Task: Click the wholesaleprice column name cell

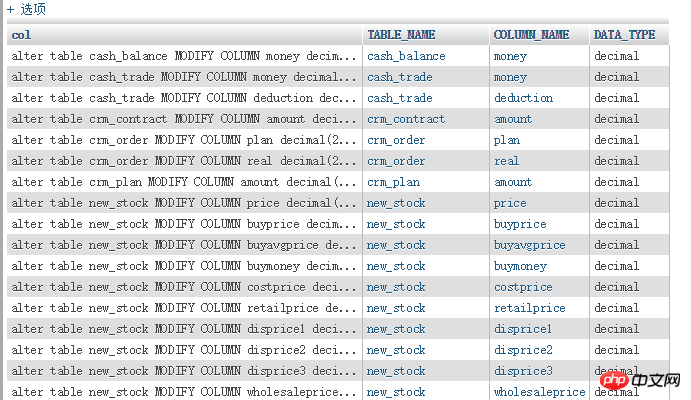Action: tap(539, 392)
